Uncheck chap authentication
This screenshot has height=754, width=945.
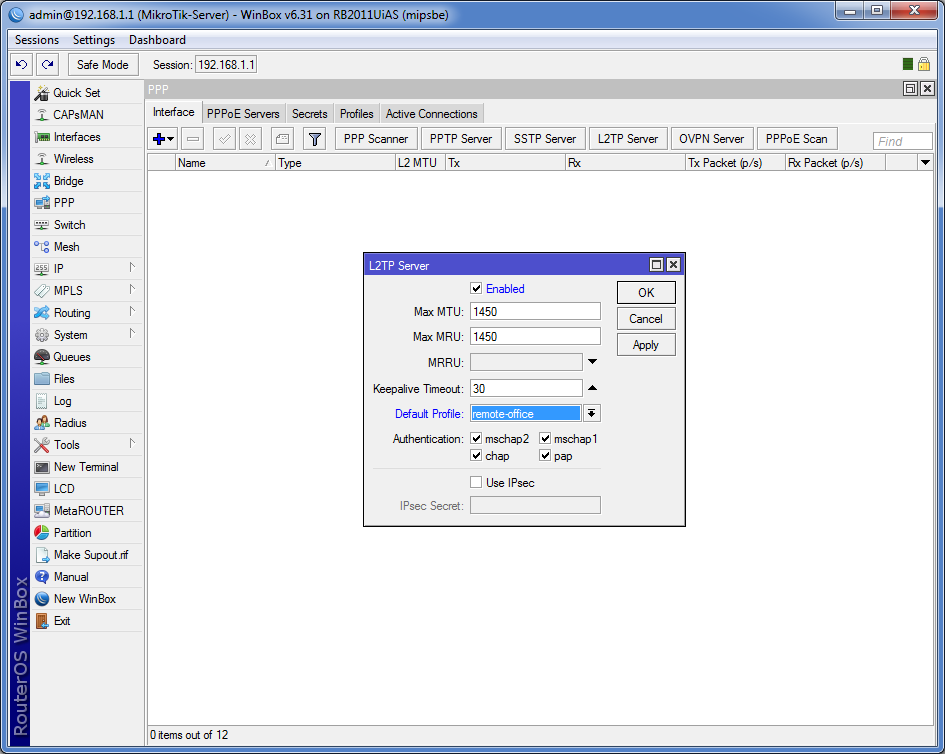pyautogui.click(x=476, y=455)
